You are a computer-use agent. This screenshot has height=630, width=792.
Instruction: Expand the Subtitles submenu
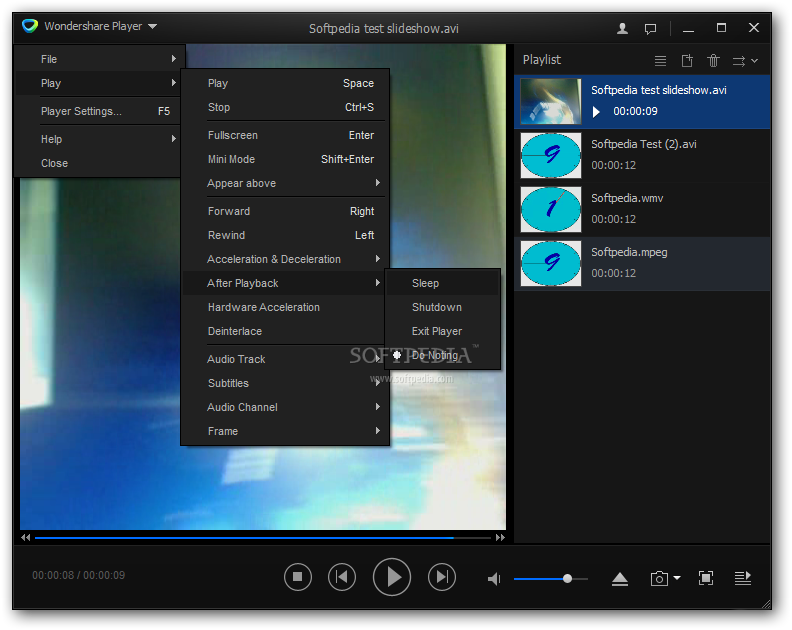click(285, 383)
